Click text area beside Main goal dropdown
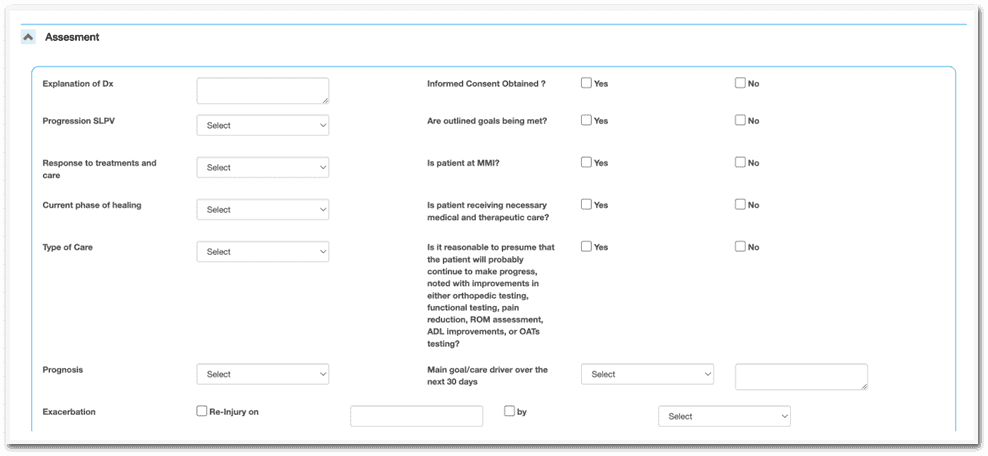Image resolution: width=988 pixels, height=456 pixels. click(801, 376)
